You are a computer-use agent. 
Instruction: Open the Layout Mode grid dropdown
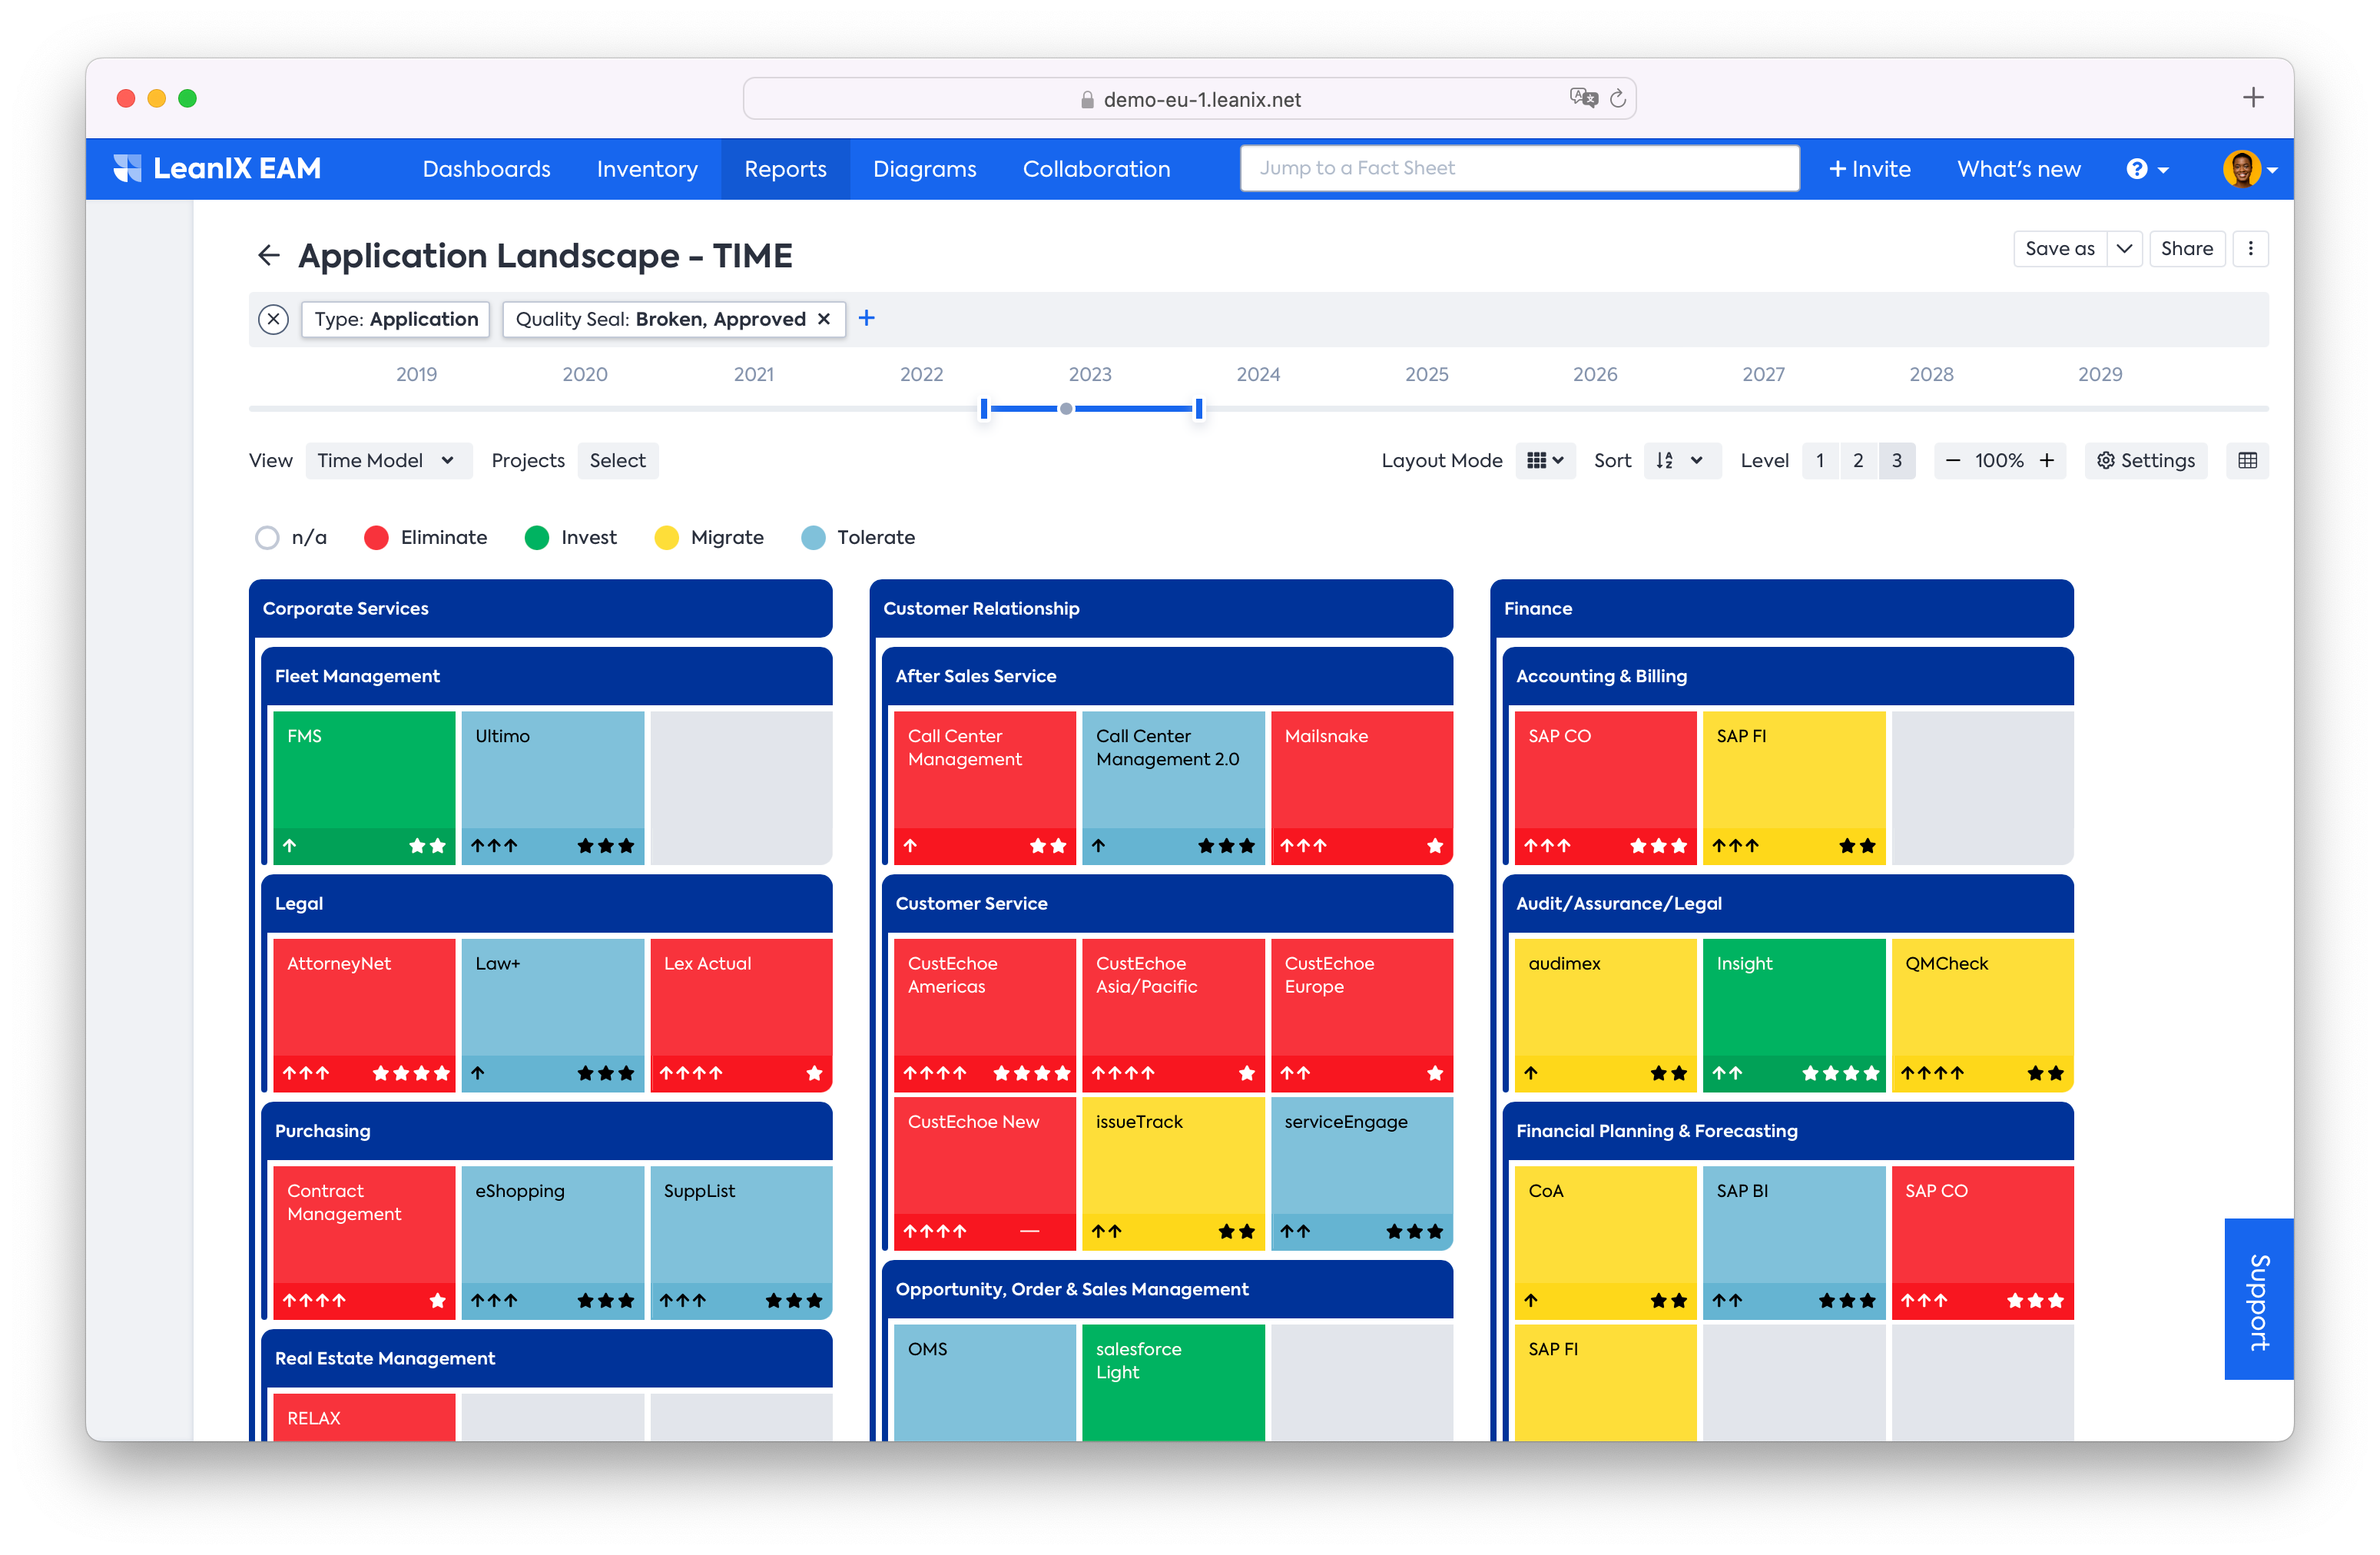tap(1545, 460)
